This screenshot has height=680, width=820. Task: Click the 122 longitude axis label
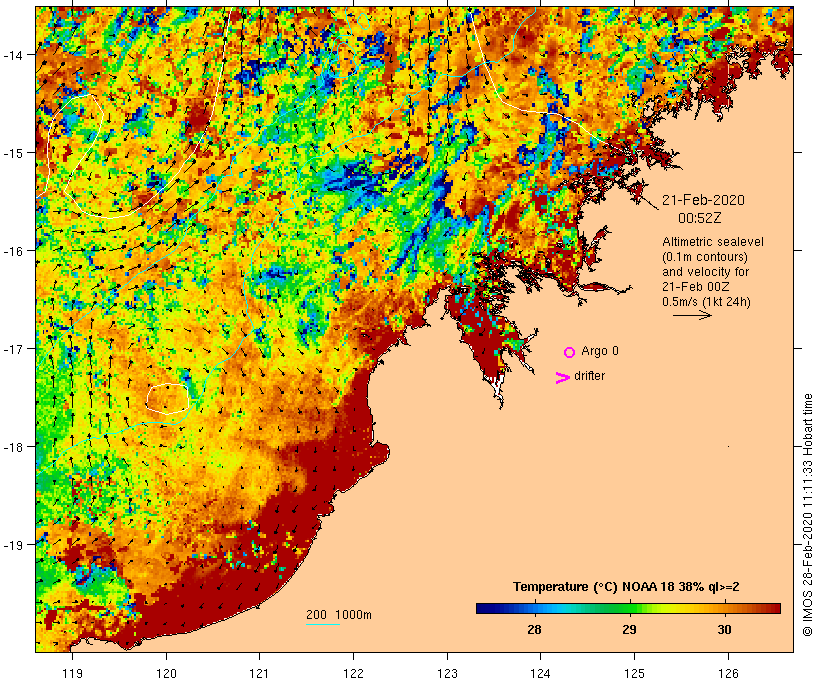[354, 673]
